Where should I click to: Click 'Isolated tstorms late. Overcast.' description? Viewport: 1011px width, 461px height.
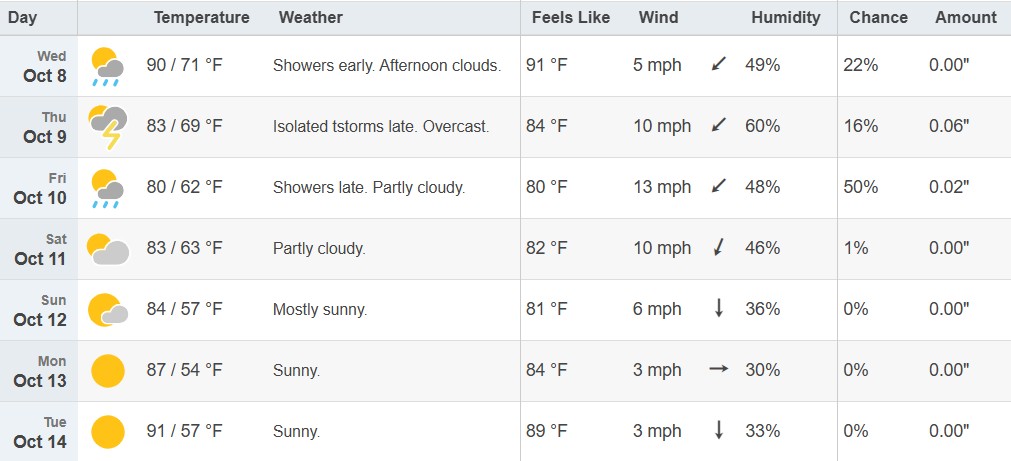click(x=381, y=126)
